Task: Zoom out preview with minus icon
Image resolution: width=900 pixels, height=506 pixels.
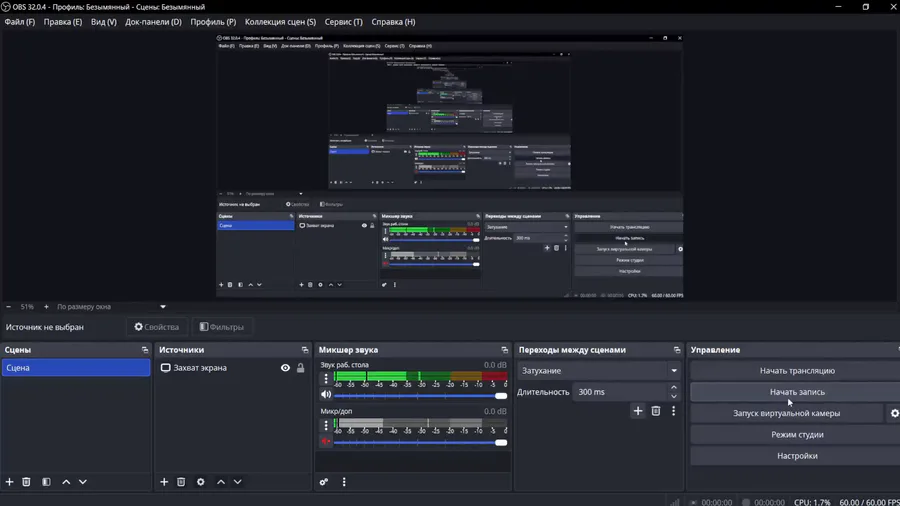Action: (9, 307)
